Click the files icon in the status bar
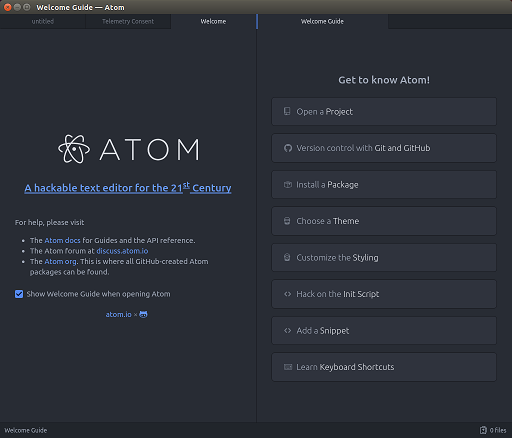This screenshot has width=512, height=438. click(483, 430)
